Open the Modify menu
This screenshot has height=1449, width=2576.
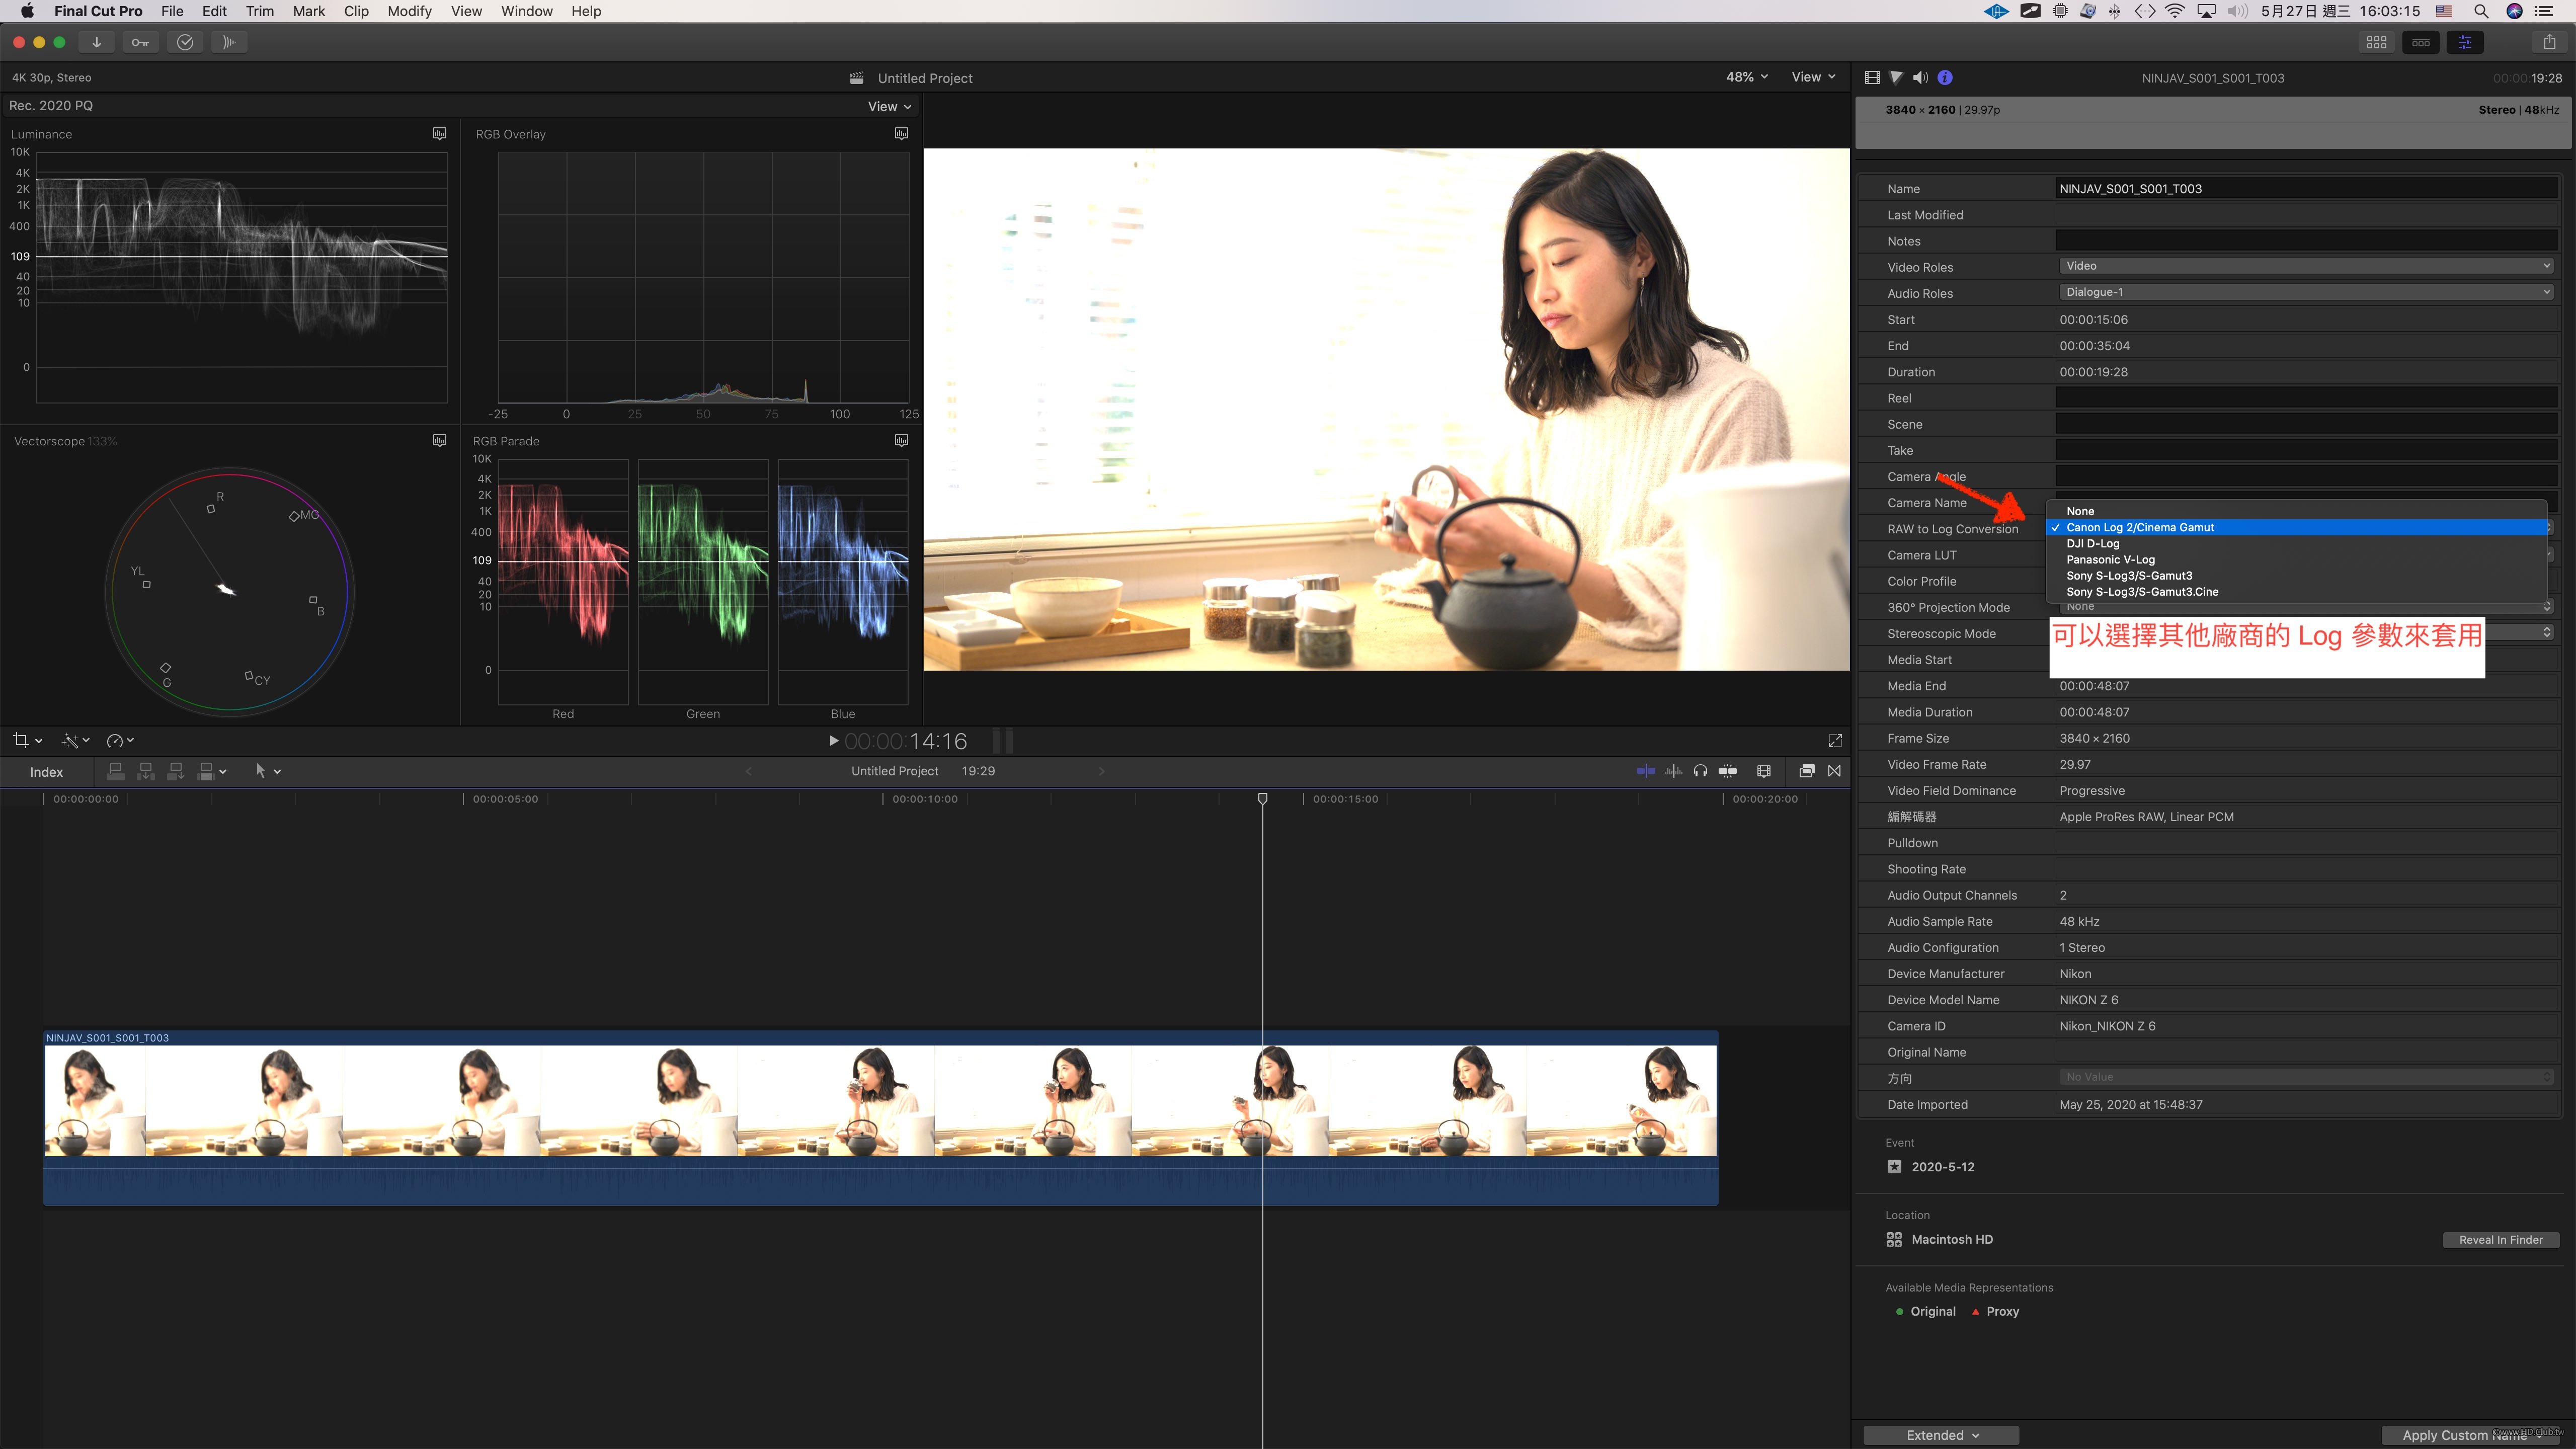pos(409,11)
